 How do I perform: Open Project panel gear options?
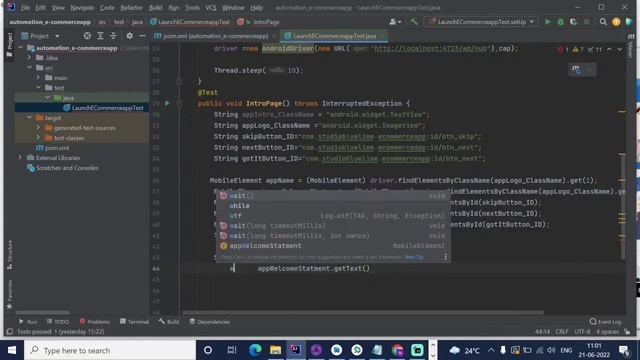click(x=129, y=36)
